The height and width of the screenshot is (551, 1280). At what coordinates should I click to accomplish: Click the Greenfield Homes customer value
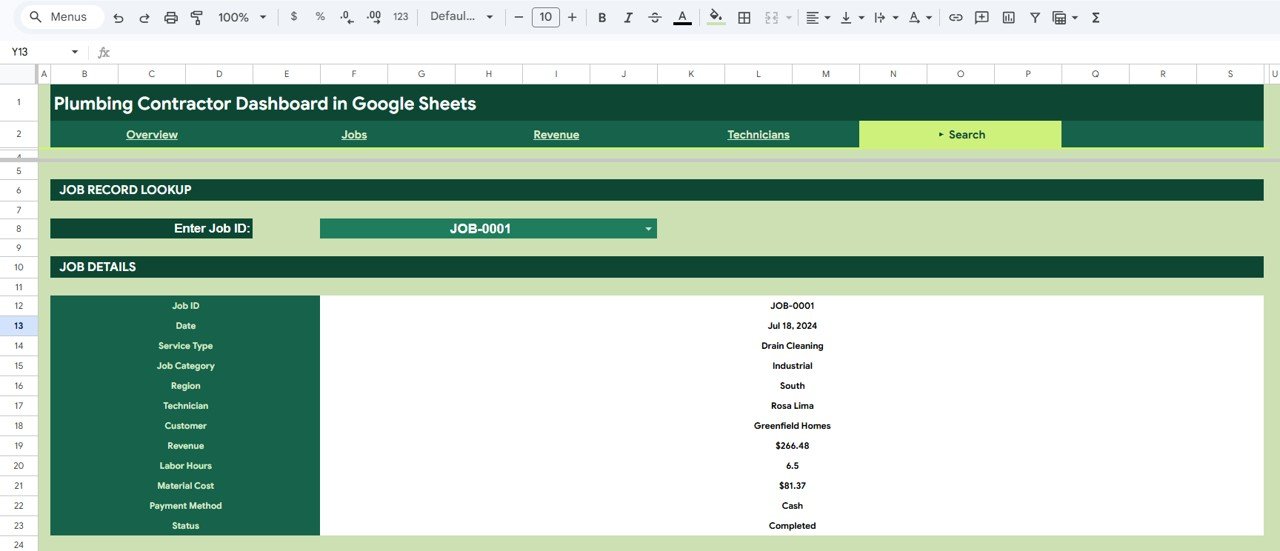[x=792, y=426]
